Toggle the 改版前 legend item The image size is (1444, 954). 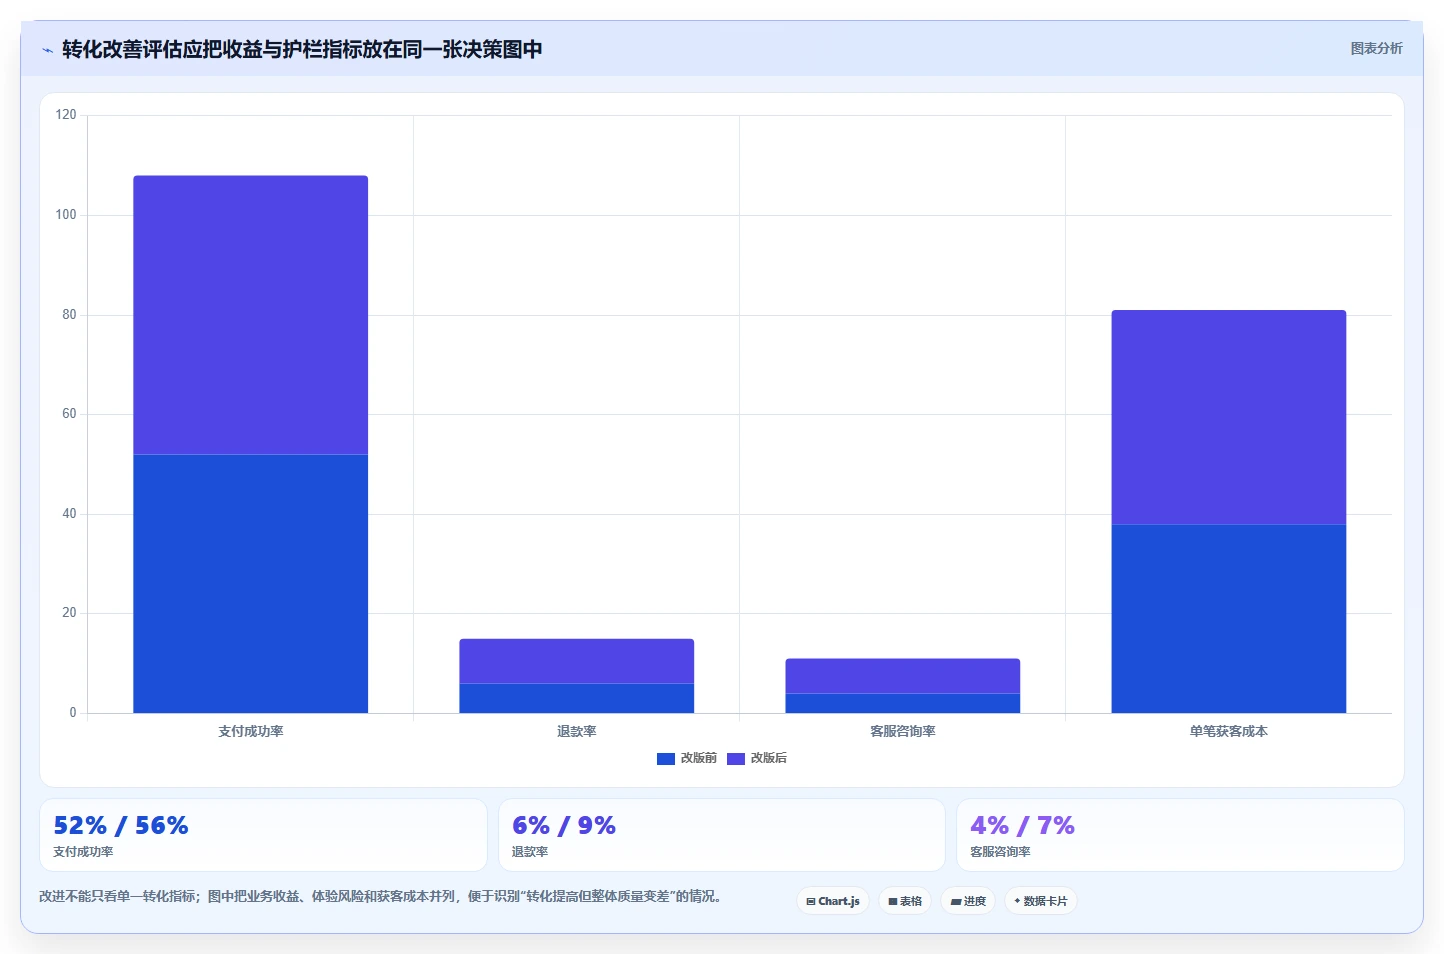(687, 758)
